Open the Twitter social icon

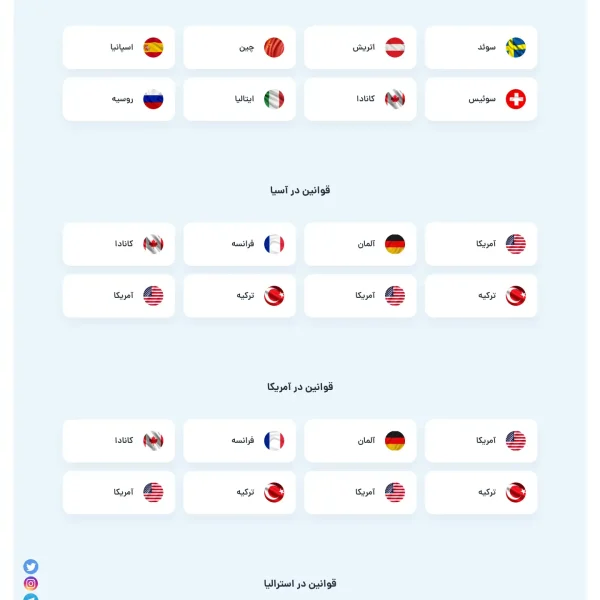click(31, 566)
